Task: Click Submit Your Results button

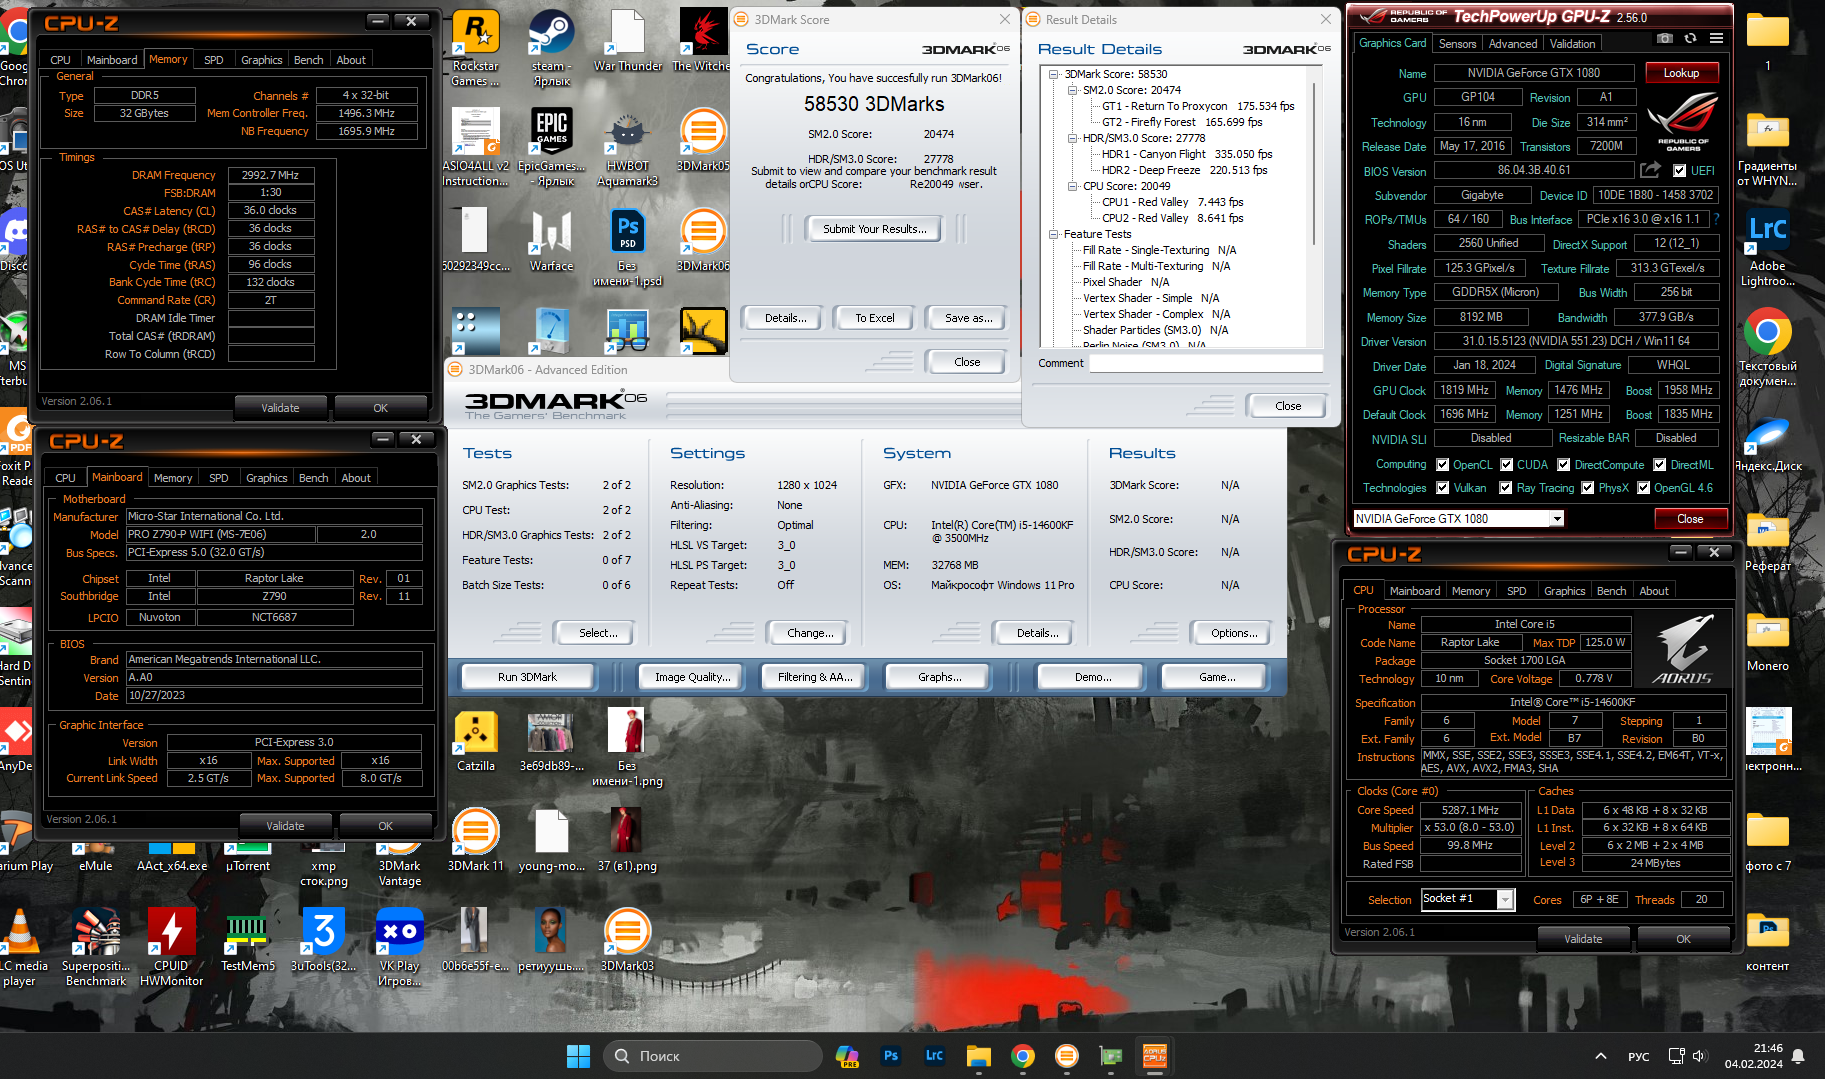Action: click(x=874, y=229)
